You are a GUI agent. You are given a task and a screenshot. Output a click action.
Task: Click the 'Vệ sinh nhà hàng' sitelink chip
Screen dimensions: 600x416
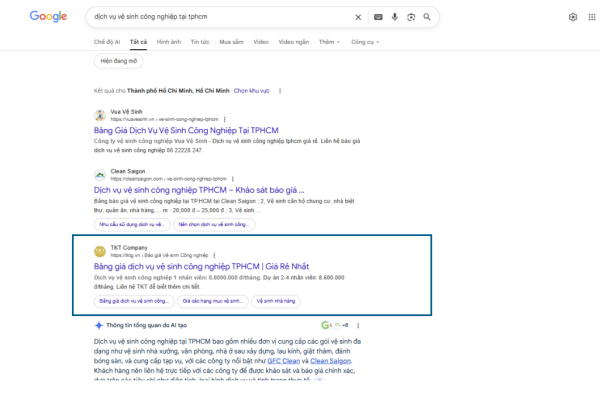click(277, 300)
